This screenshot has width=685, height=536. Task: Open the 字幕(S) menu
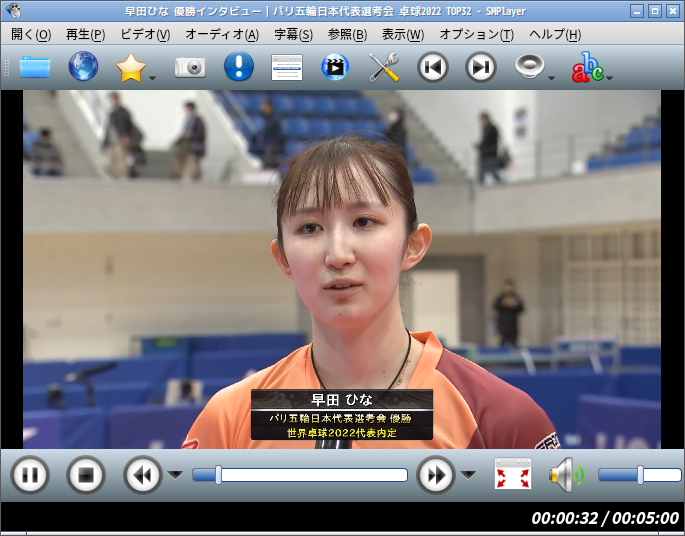[293, 35]
